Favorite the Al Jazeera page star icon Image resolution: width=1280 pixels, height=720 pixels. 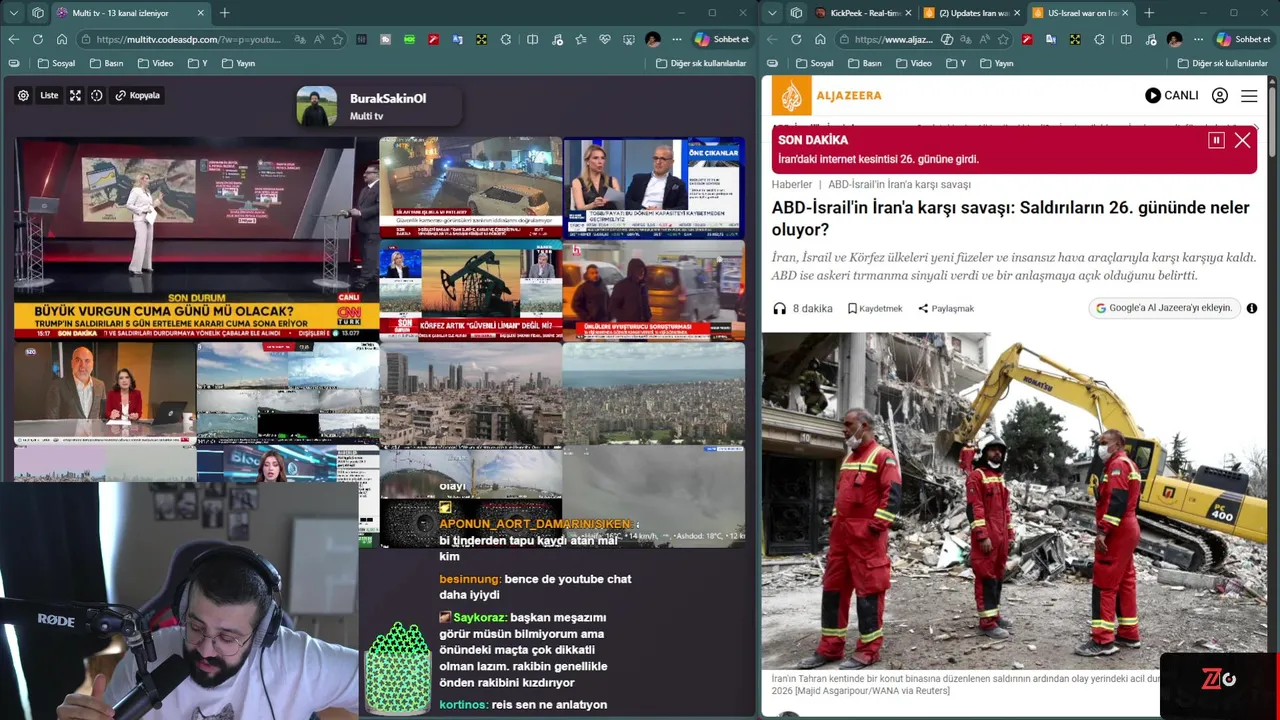click(1003, 39)
